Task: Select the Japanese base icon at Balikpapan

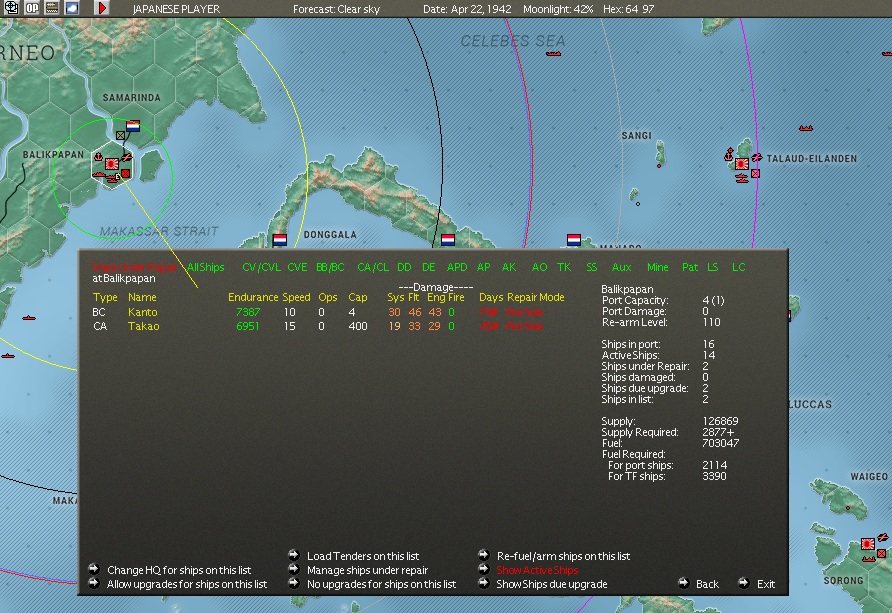Action: click(112, 164)
